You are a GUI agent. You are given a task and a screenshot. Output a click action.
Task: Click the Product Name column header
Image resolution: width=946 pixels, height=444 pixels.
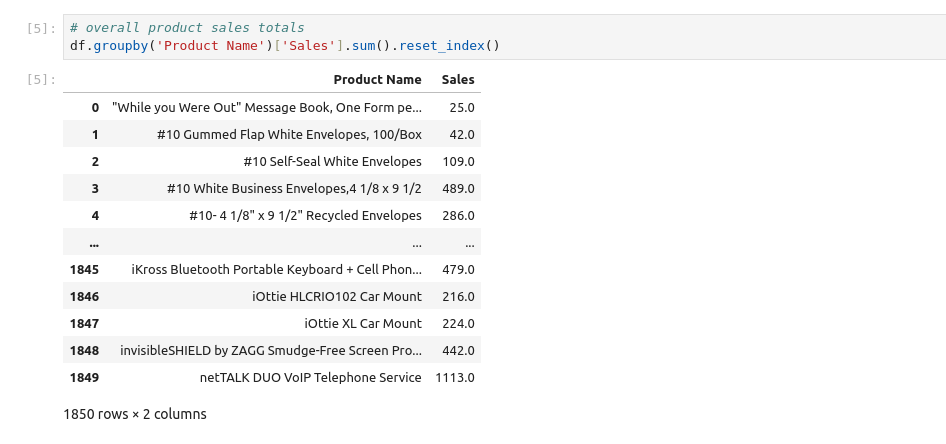point(377,80)
